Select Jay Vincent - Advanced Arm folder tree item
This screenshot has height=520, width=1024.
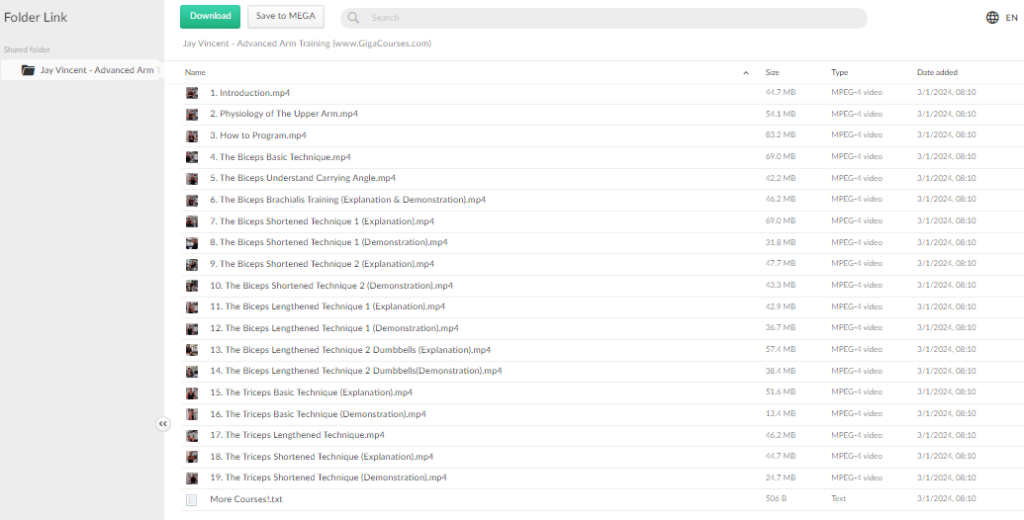click(95, 70)
